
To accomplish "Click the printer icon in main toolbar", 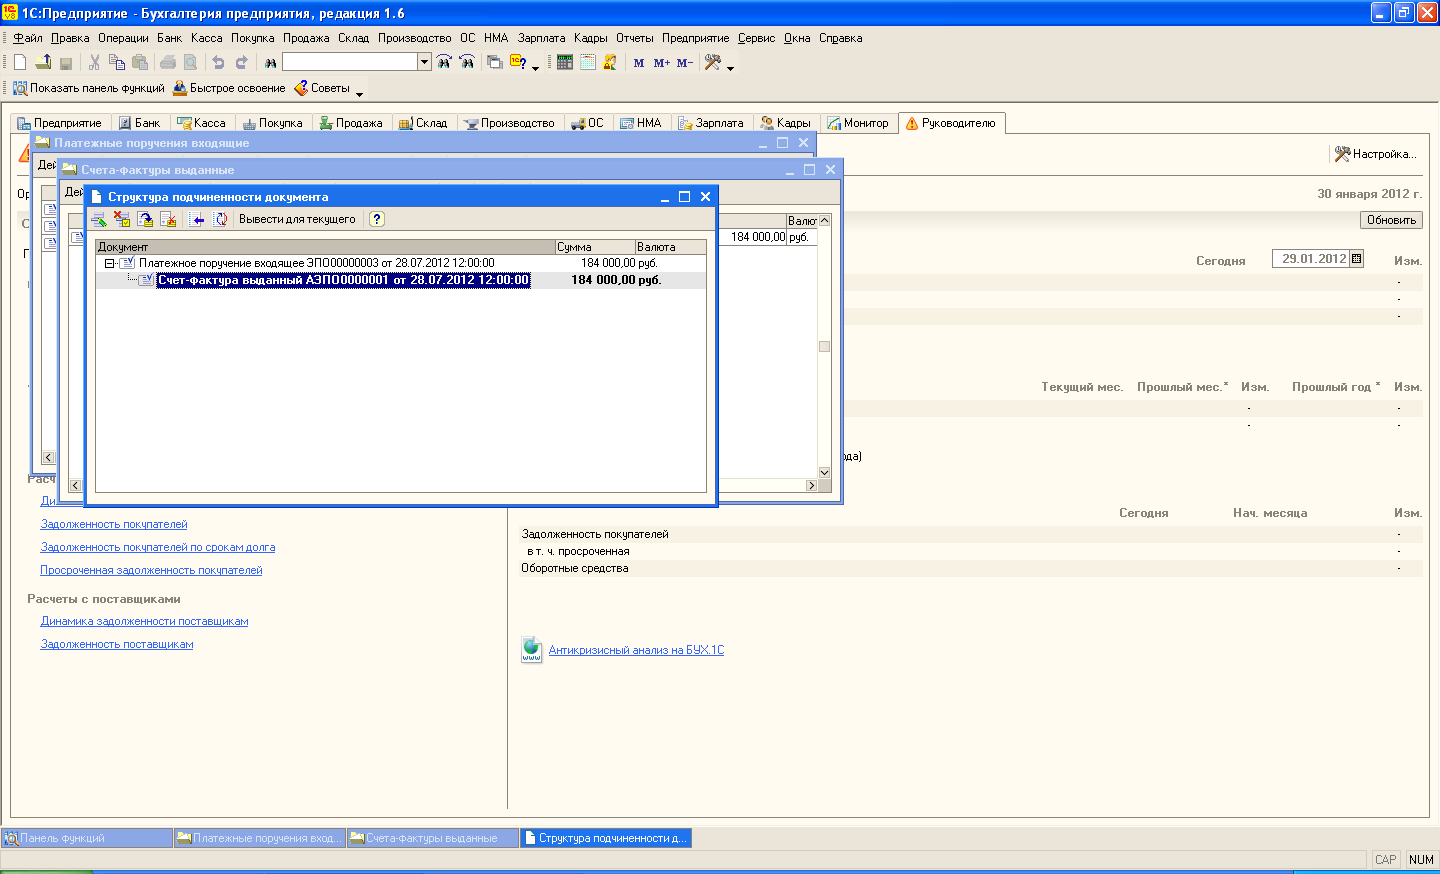I will pos(168,62).
